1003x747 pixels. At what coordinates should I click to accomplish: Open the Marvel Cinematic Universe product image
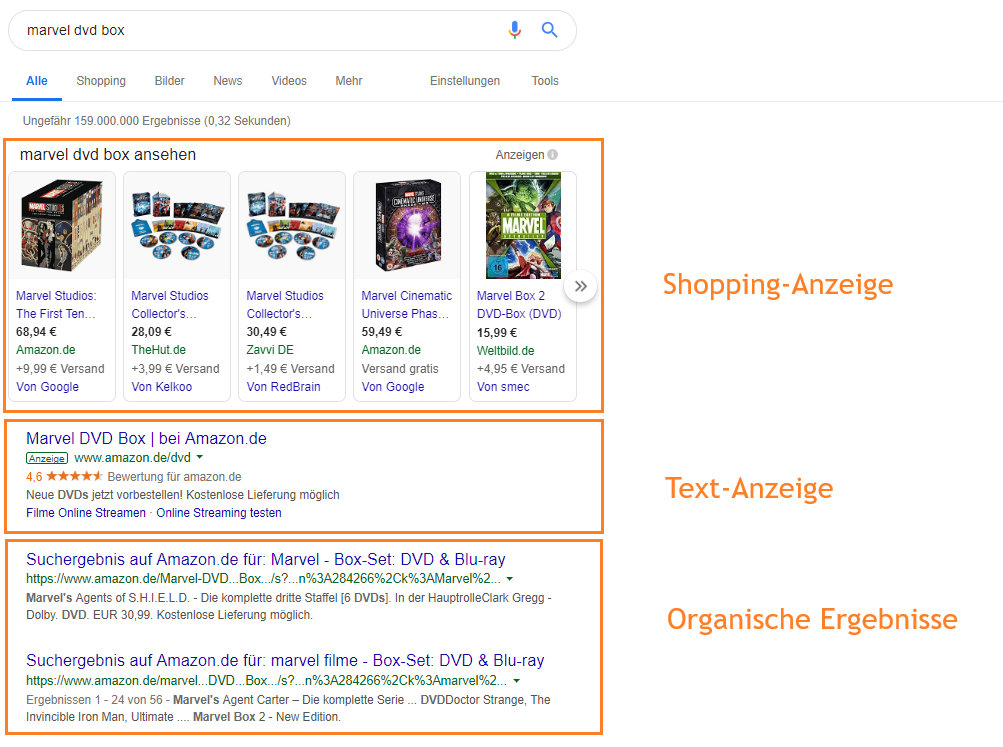point(407,225)
